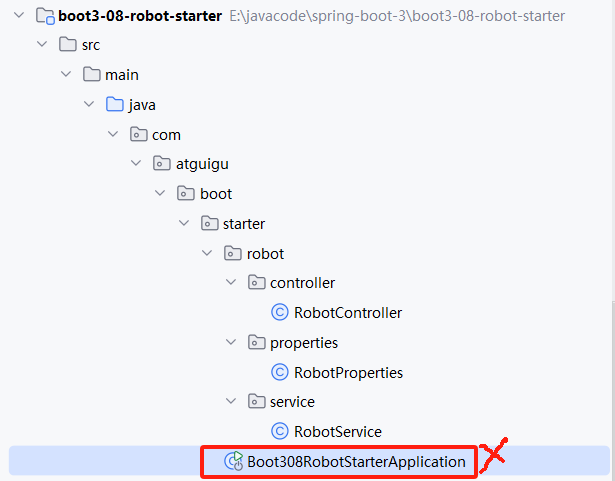Collapse the atguigu package chevron
Viewport: 615px width, 481px height.
click(136, 163)
